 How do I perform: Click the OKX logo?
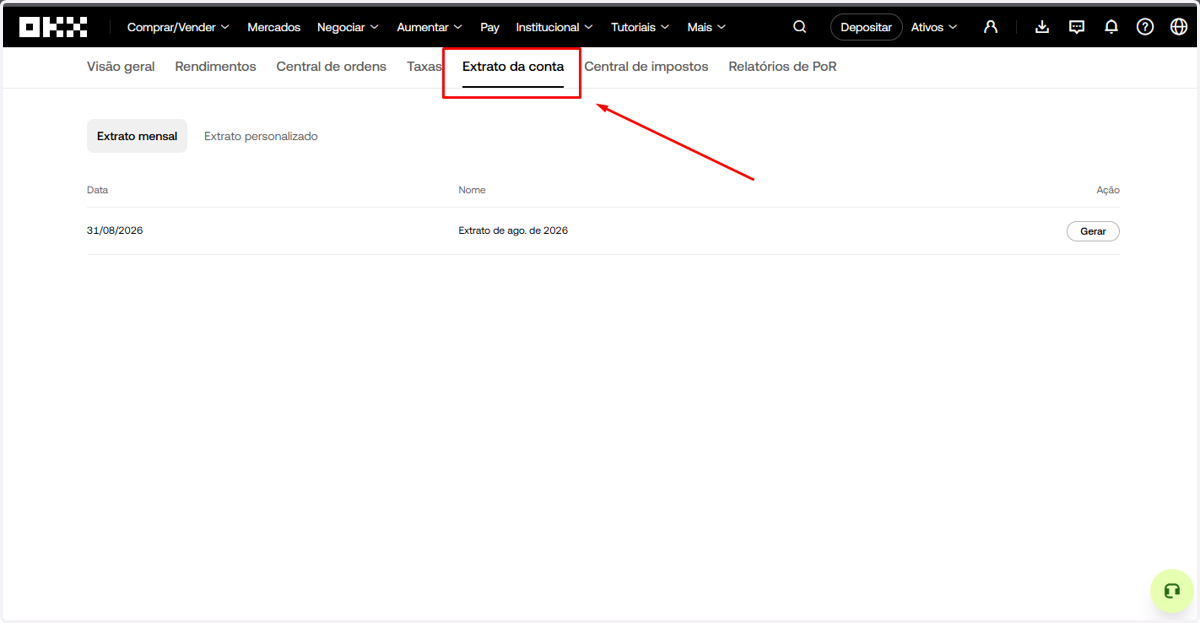(53, 27)
